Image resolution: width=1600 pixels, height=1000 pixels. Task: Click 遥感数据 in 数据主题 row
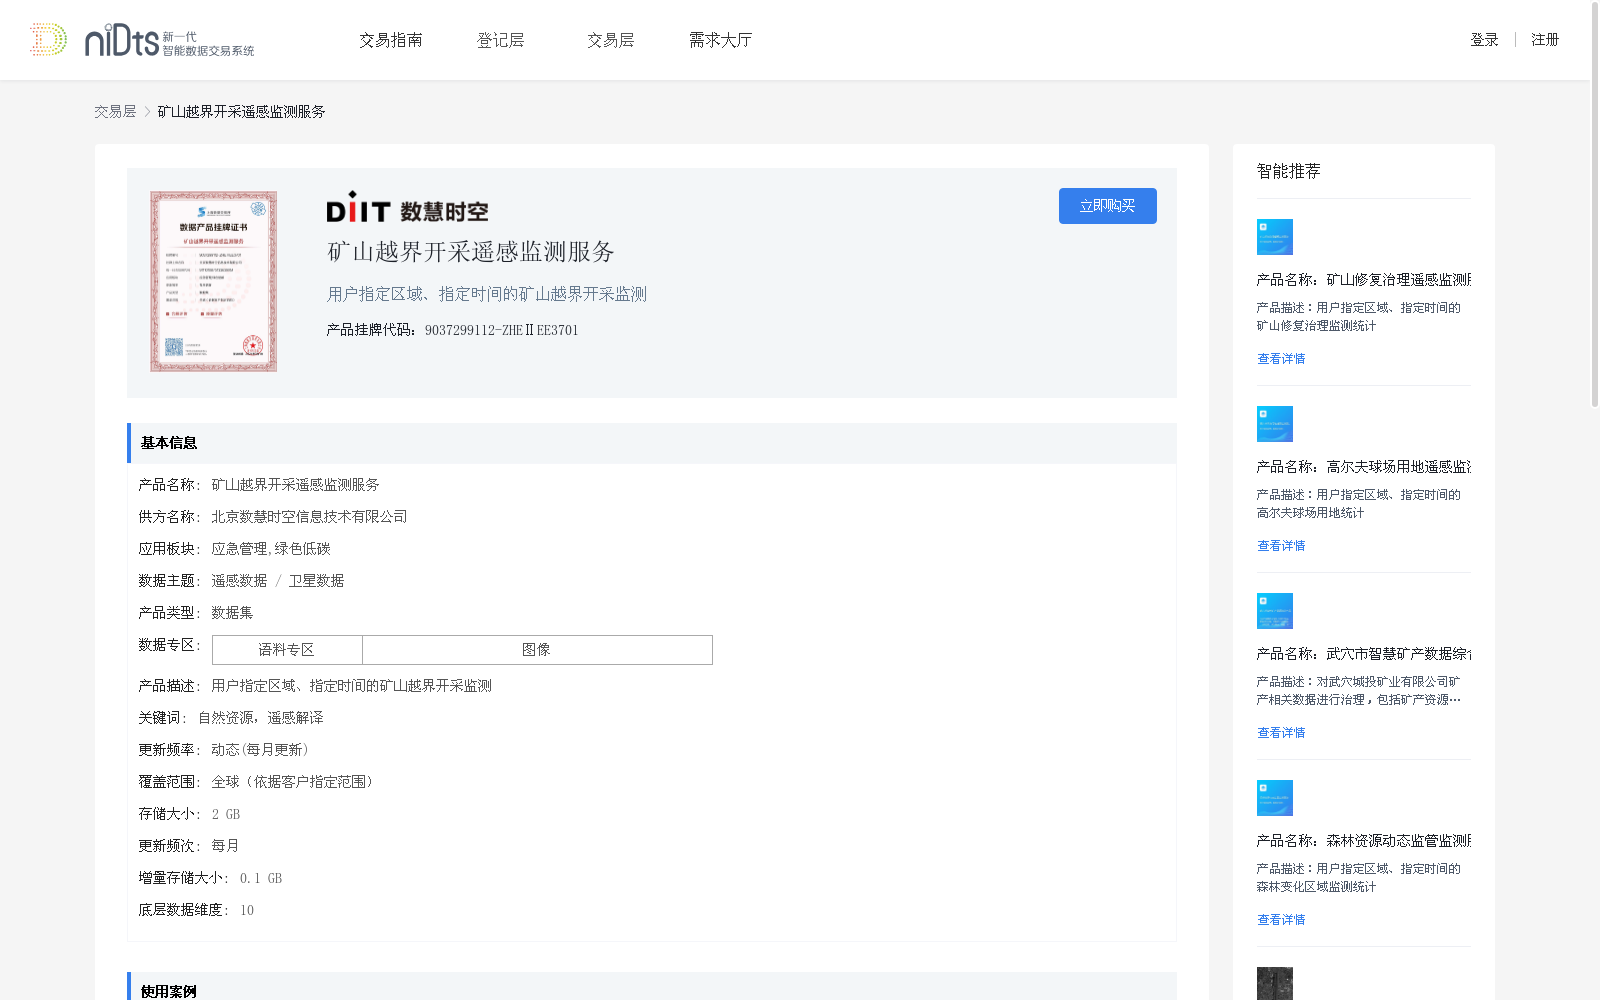[x=239, y=581]
